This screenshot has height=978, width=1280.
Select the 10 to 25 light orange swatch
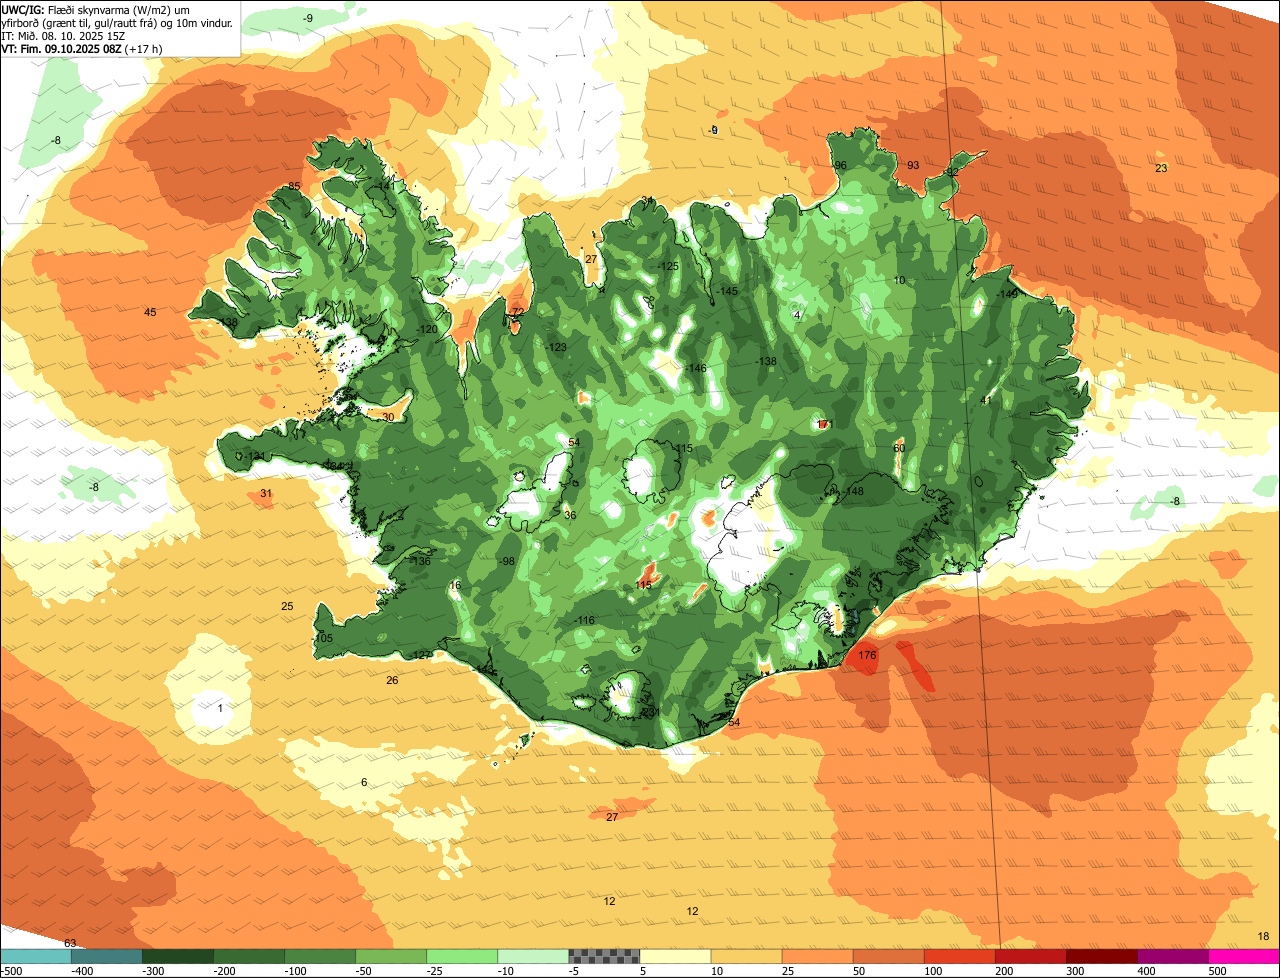(x=746, y=956)
